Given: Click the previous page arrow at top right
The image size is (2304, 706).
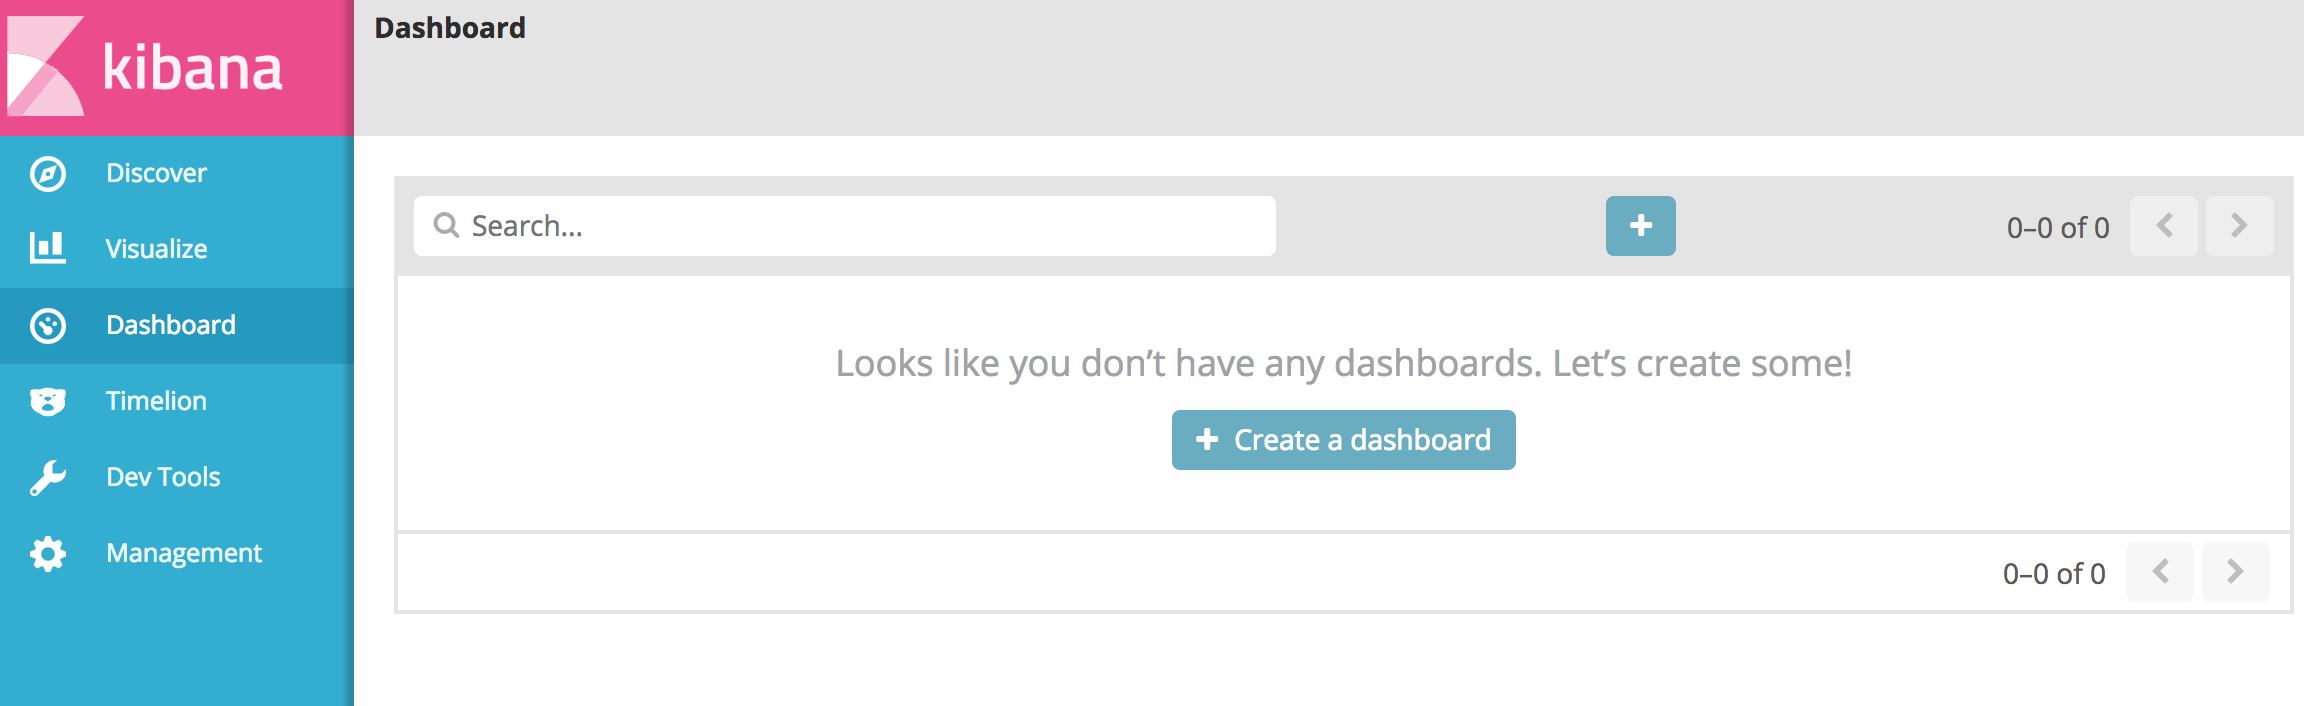Looking at the screenshot, I should [x=2163, y=226].
